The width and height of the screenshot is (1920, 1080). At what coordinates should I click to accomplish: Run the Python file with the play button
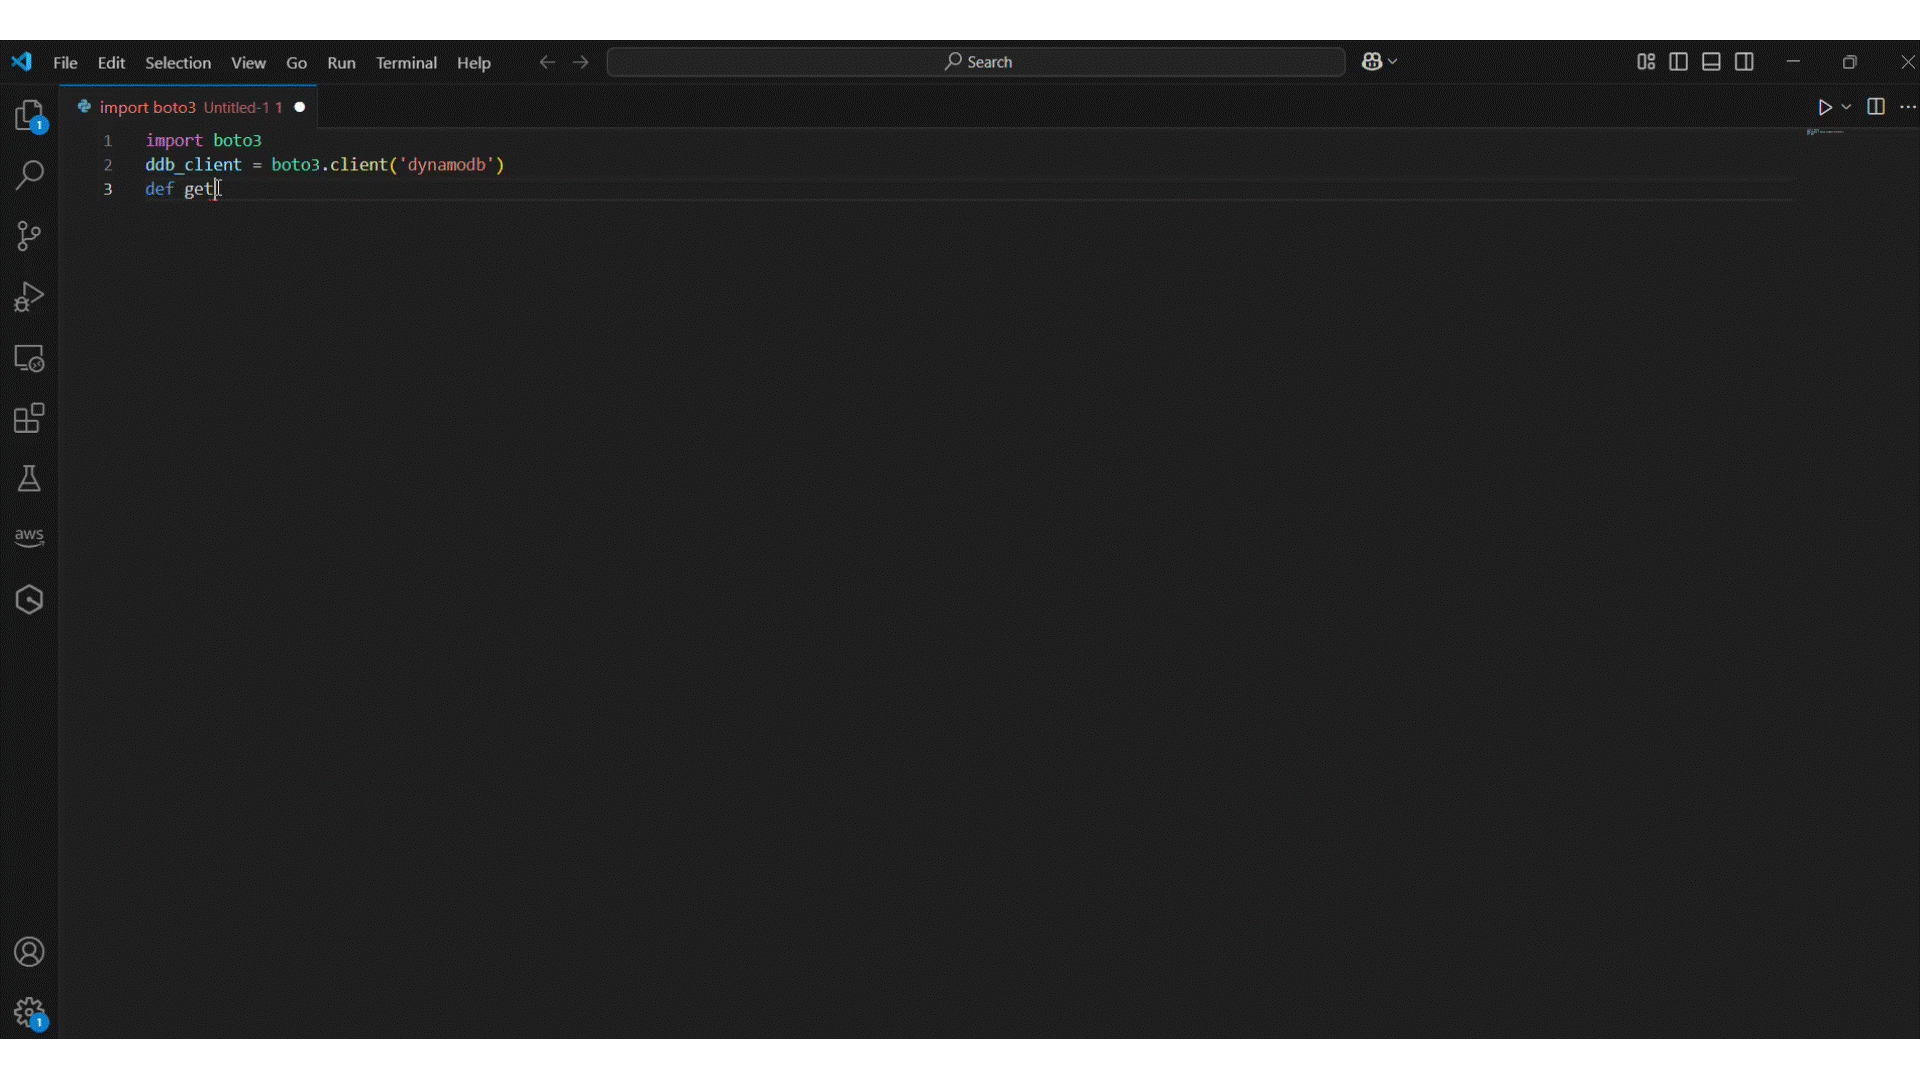tap(1826, 107)
